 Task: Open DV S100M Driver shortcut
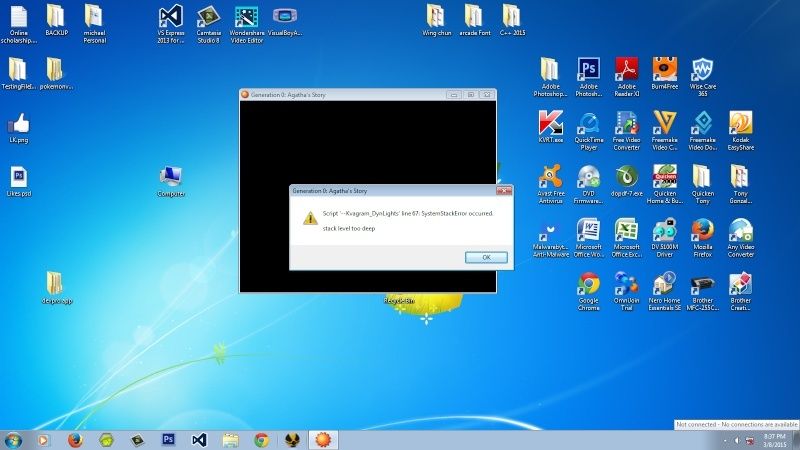coord(664,238)
